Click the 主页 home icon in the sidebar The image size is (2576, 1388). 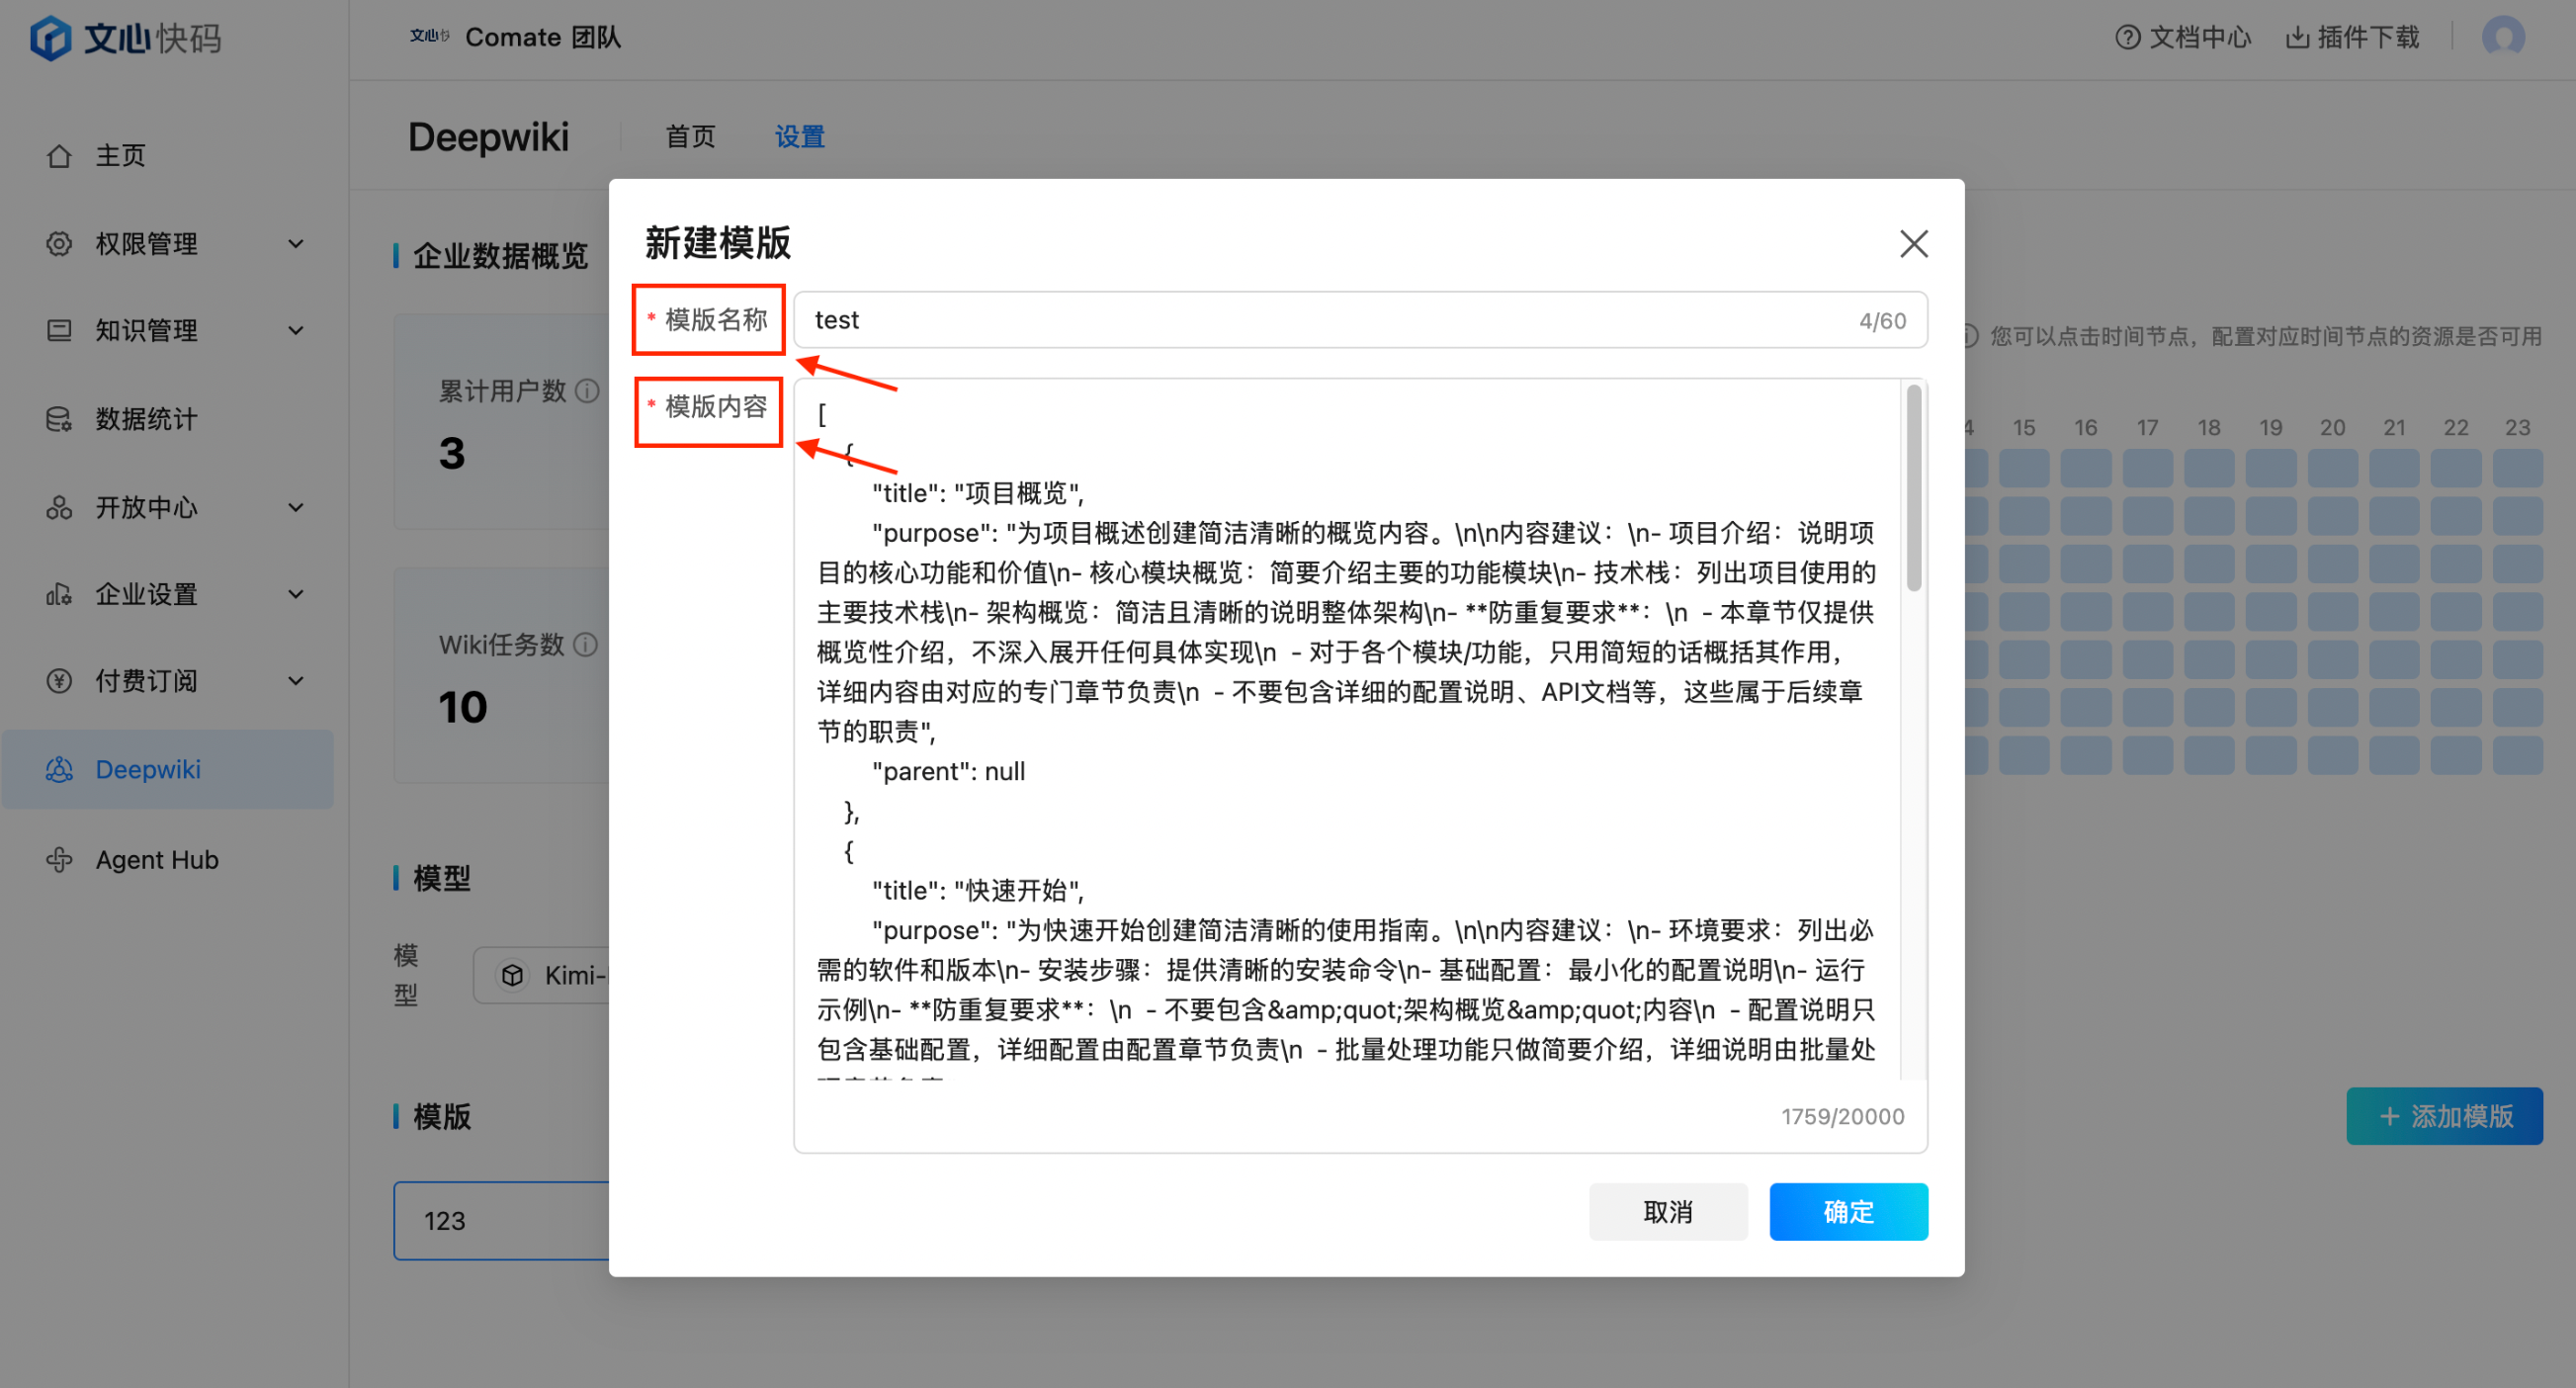coord(59,156)
